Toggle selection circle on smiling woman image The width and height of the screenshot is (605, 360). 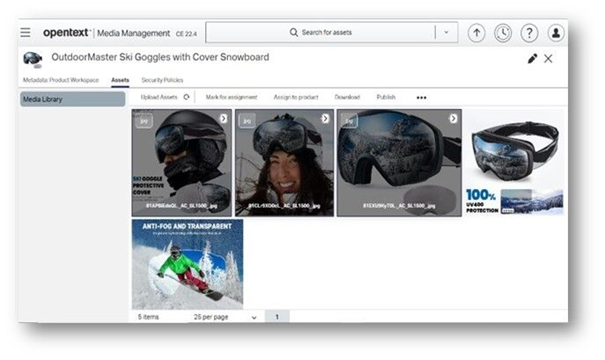click(x=325, y=118)
